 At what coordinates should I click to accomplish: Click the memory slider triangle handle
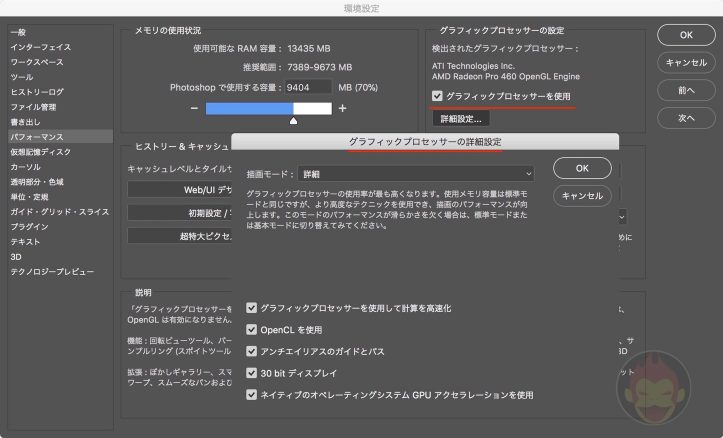click(x=293, y=121)
